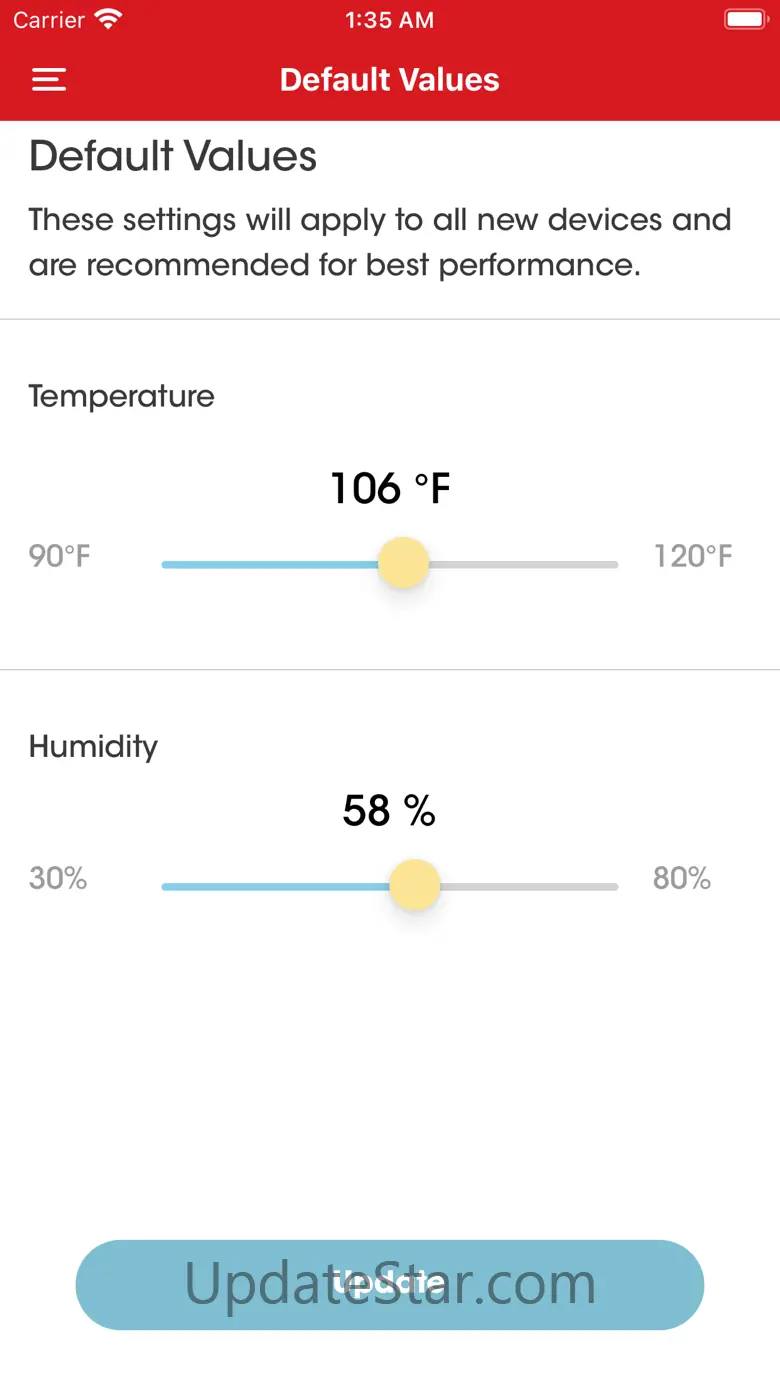Click the Temperature slider's yellow thumb
The height and width of the screenshot is (1387, 780).
[x=403, y=563]
